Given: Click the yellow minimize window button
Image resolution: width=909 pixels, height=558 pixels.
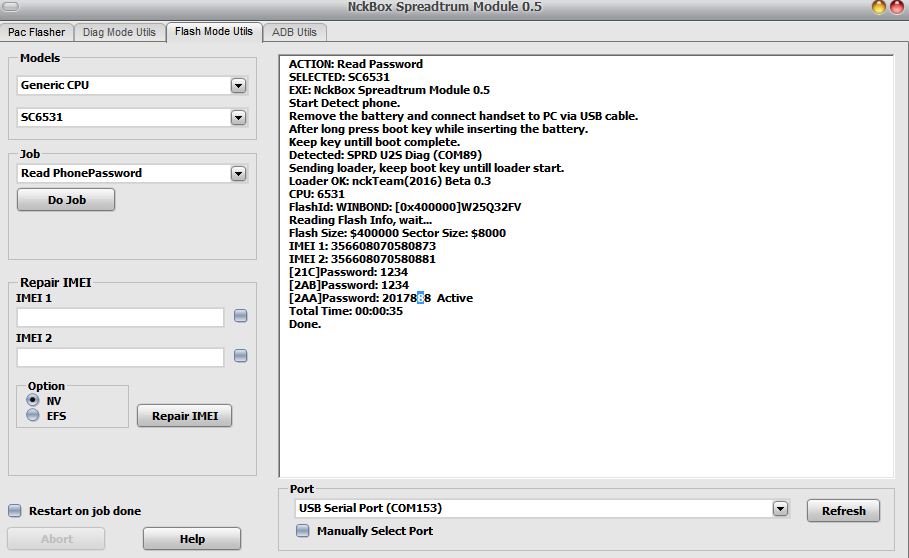Looking at the screenshot, I should click(x=879, y=7).
